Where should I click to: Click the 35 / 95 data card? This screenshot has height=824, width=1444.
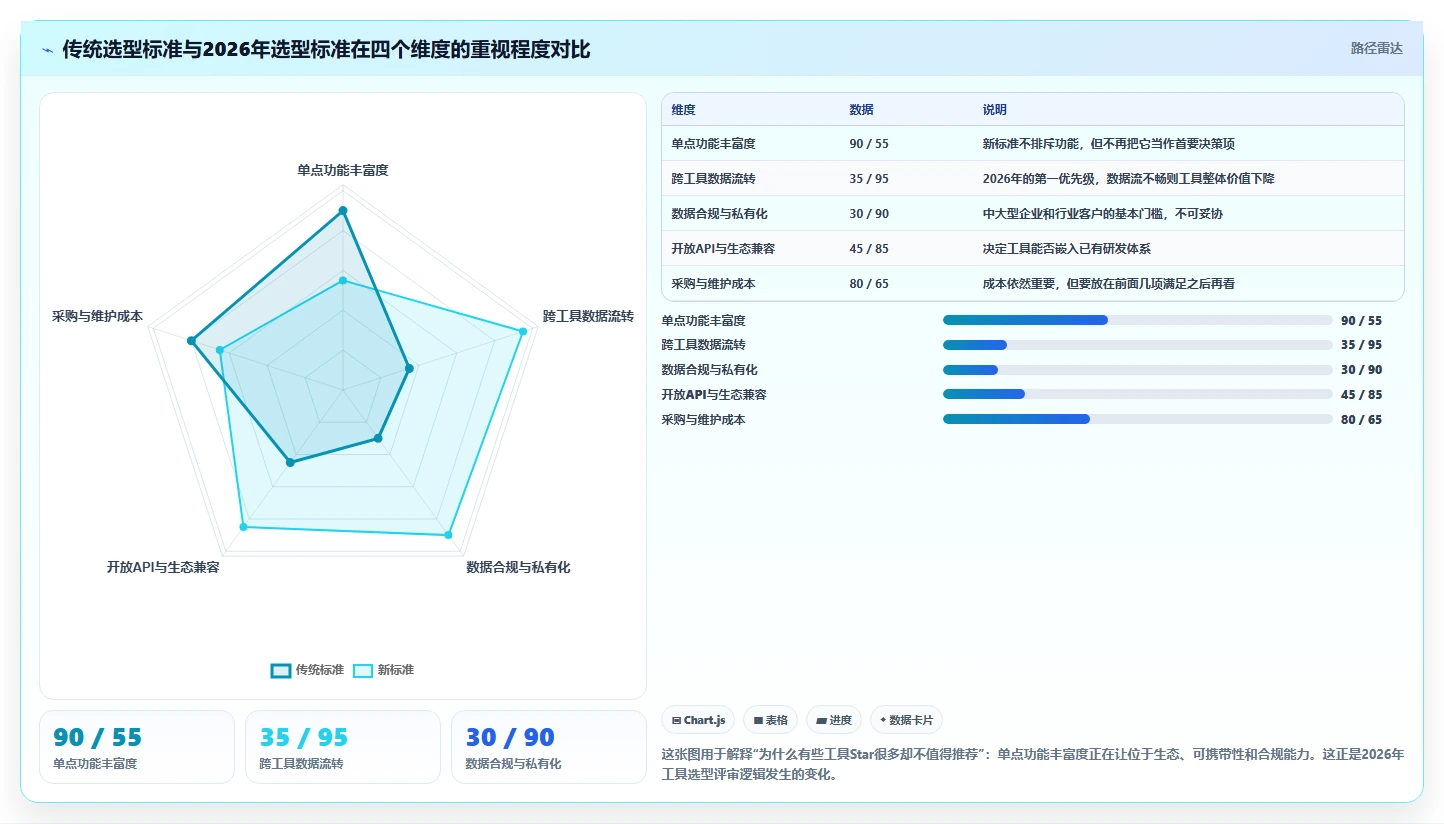click(x=343, y=747)
